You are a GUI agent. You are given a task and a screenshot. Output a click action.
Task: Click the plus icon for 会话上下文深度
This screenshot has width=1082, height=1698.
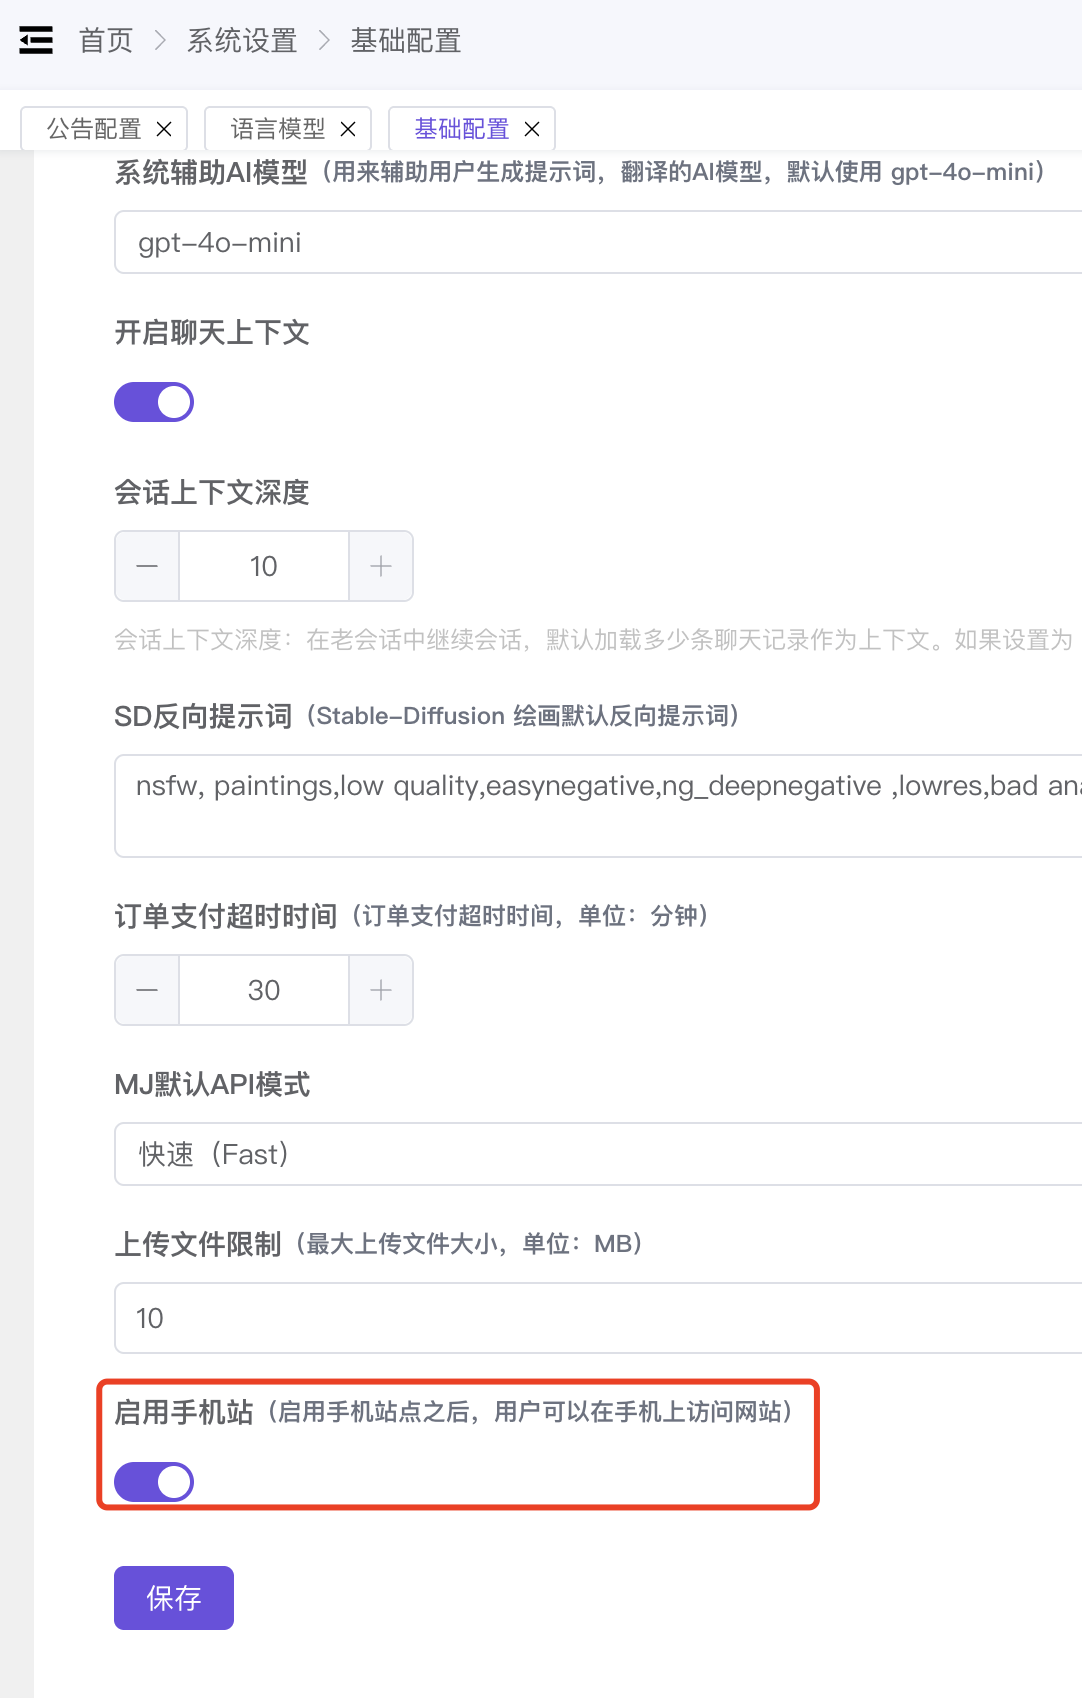click(x=380, y=566)
